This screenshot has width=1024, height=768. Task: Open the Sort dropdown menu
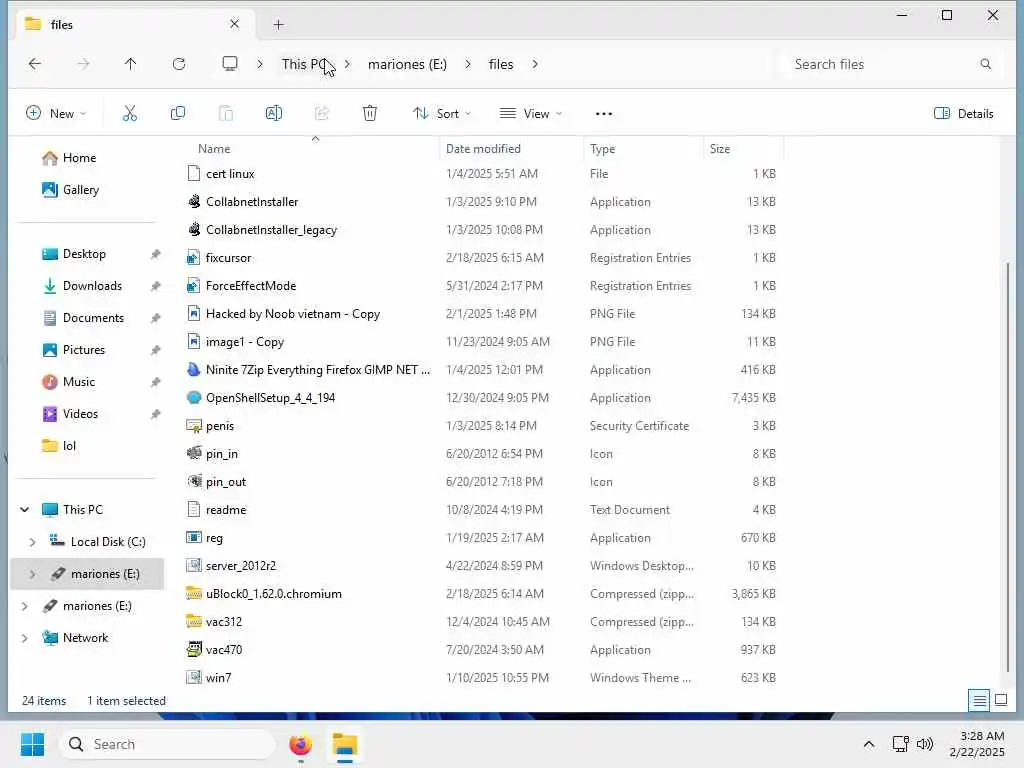[441, 114]
